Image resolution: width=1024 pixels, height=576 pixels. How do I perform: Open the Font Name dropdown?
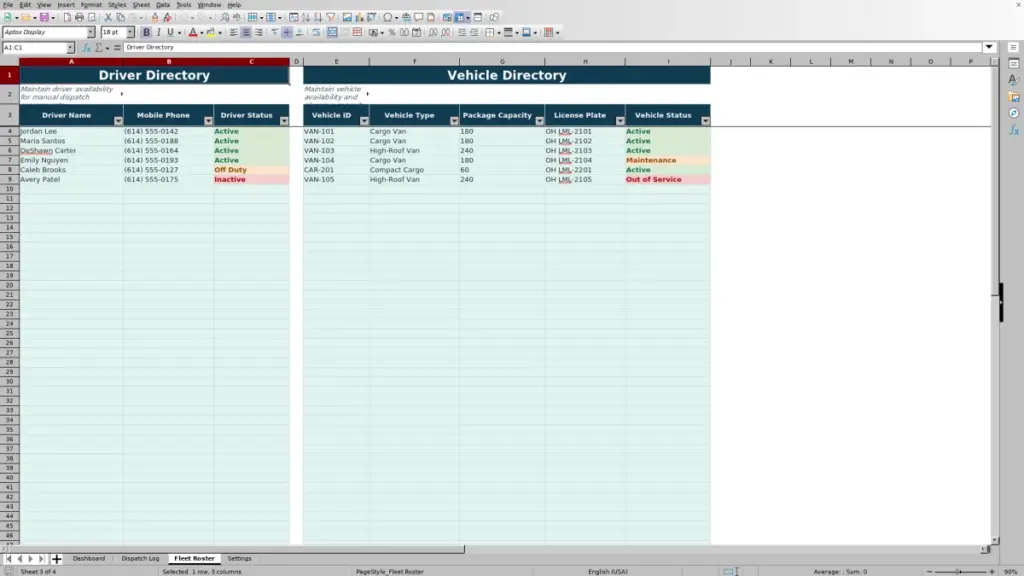[x=91, y=32]
